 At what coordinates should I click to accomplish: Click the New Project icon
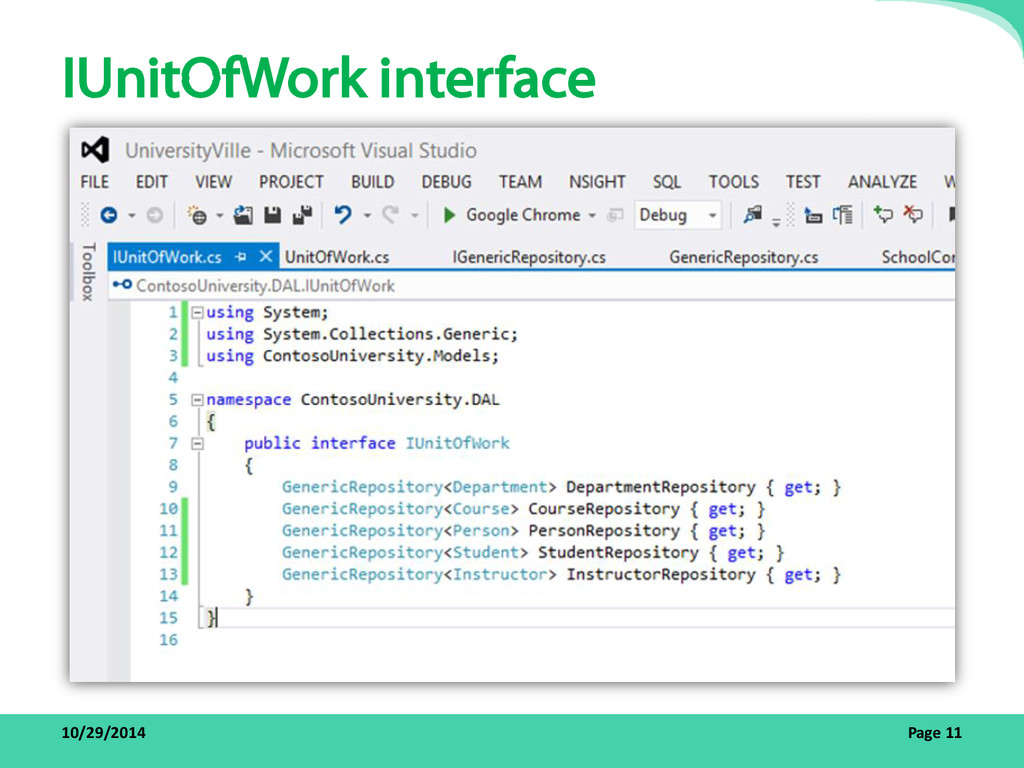click(197, 215)
